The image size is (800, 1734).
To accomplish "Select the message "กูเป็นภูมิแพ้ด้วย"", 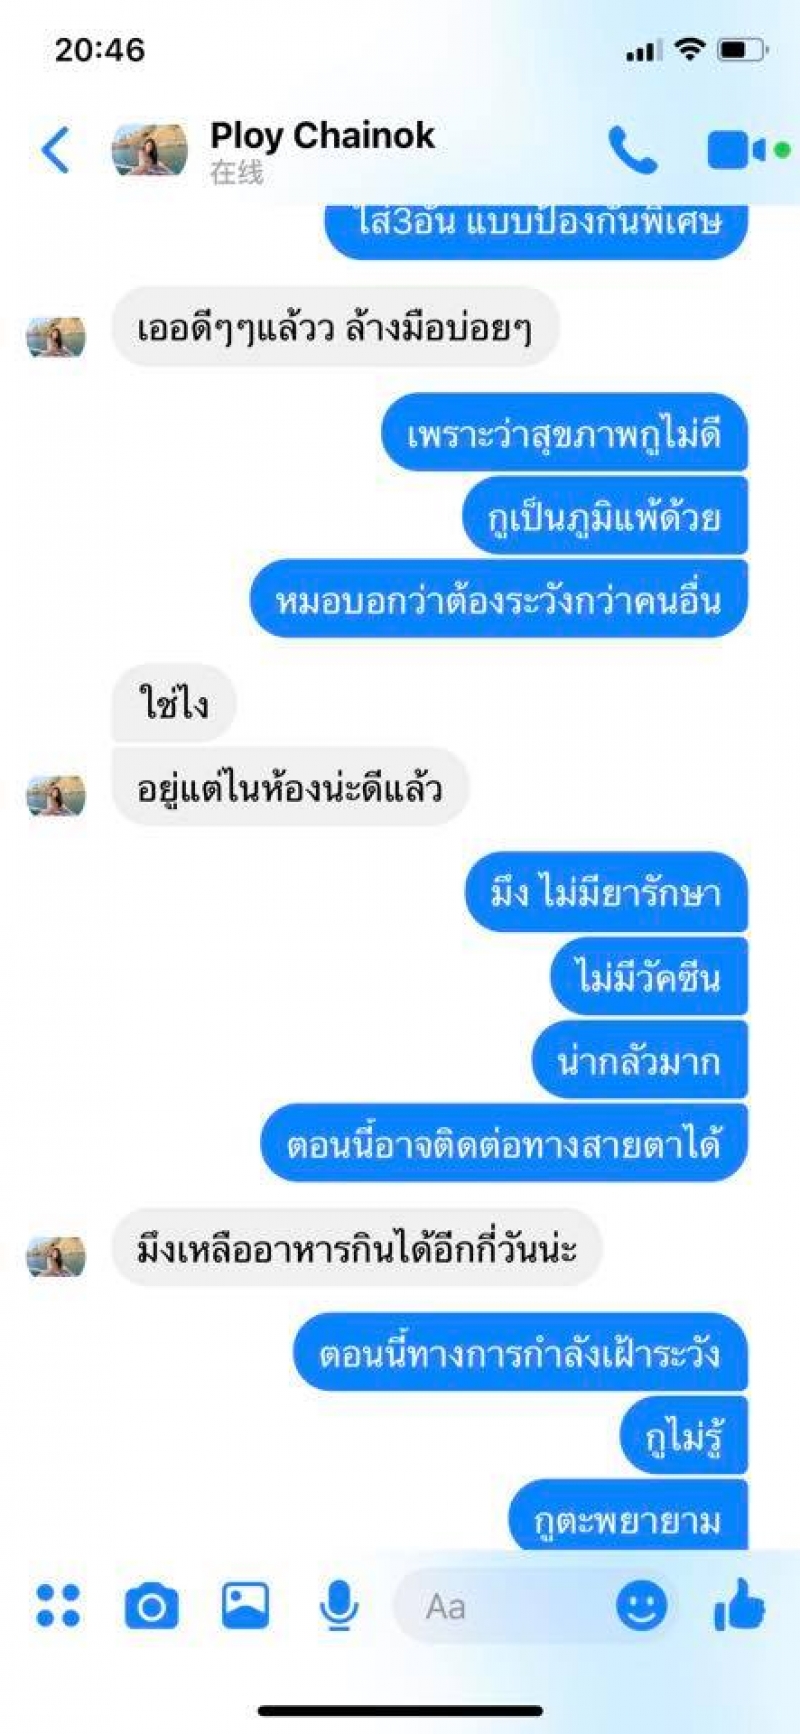I will 604,516.
